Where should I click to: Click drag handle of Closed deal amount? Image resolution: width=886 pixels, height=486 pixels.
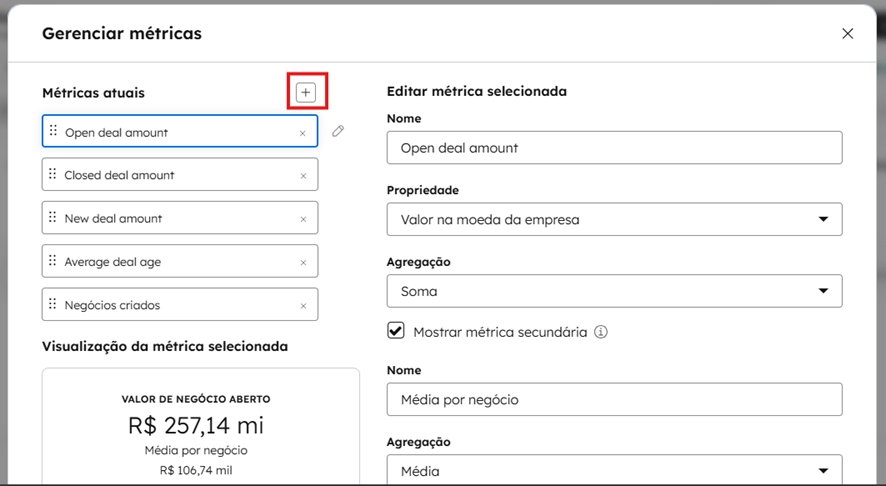point(52,175)
